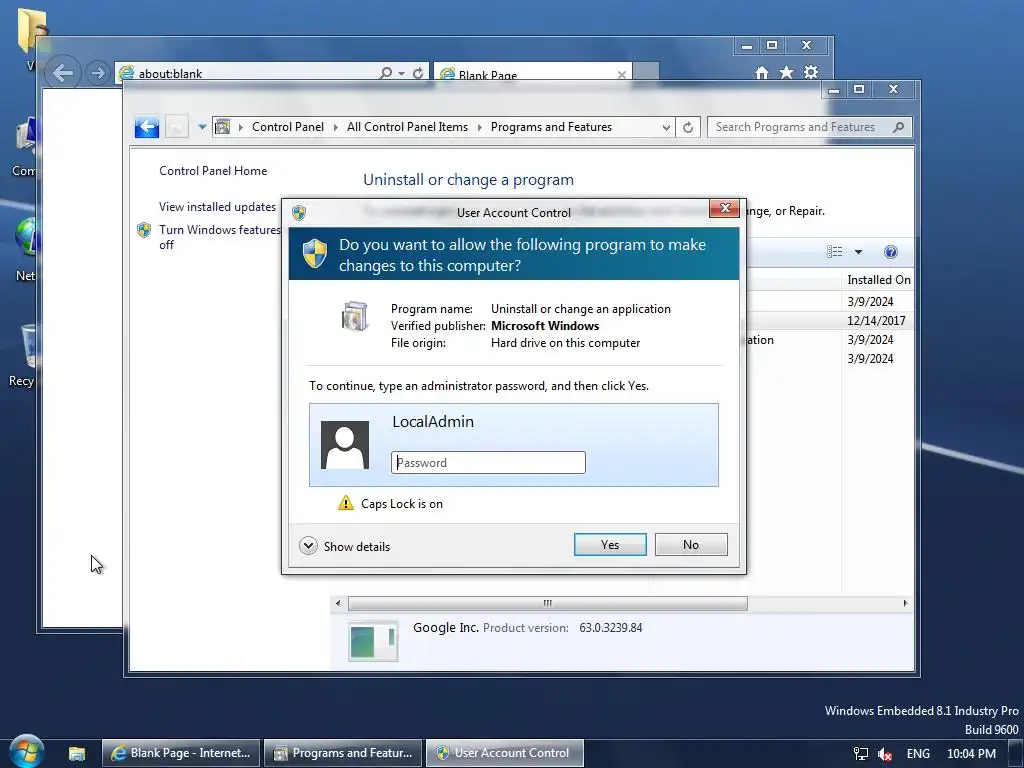Select the LocalAdmin user avatar
Screen dimensions: 1024x768
click(345, 445)
